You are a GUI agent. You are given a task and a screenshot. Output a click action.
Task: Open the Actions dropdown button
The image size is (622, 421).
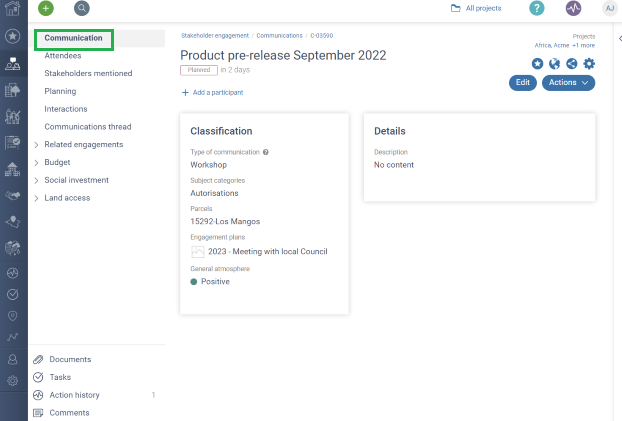click(568, 83)
